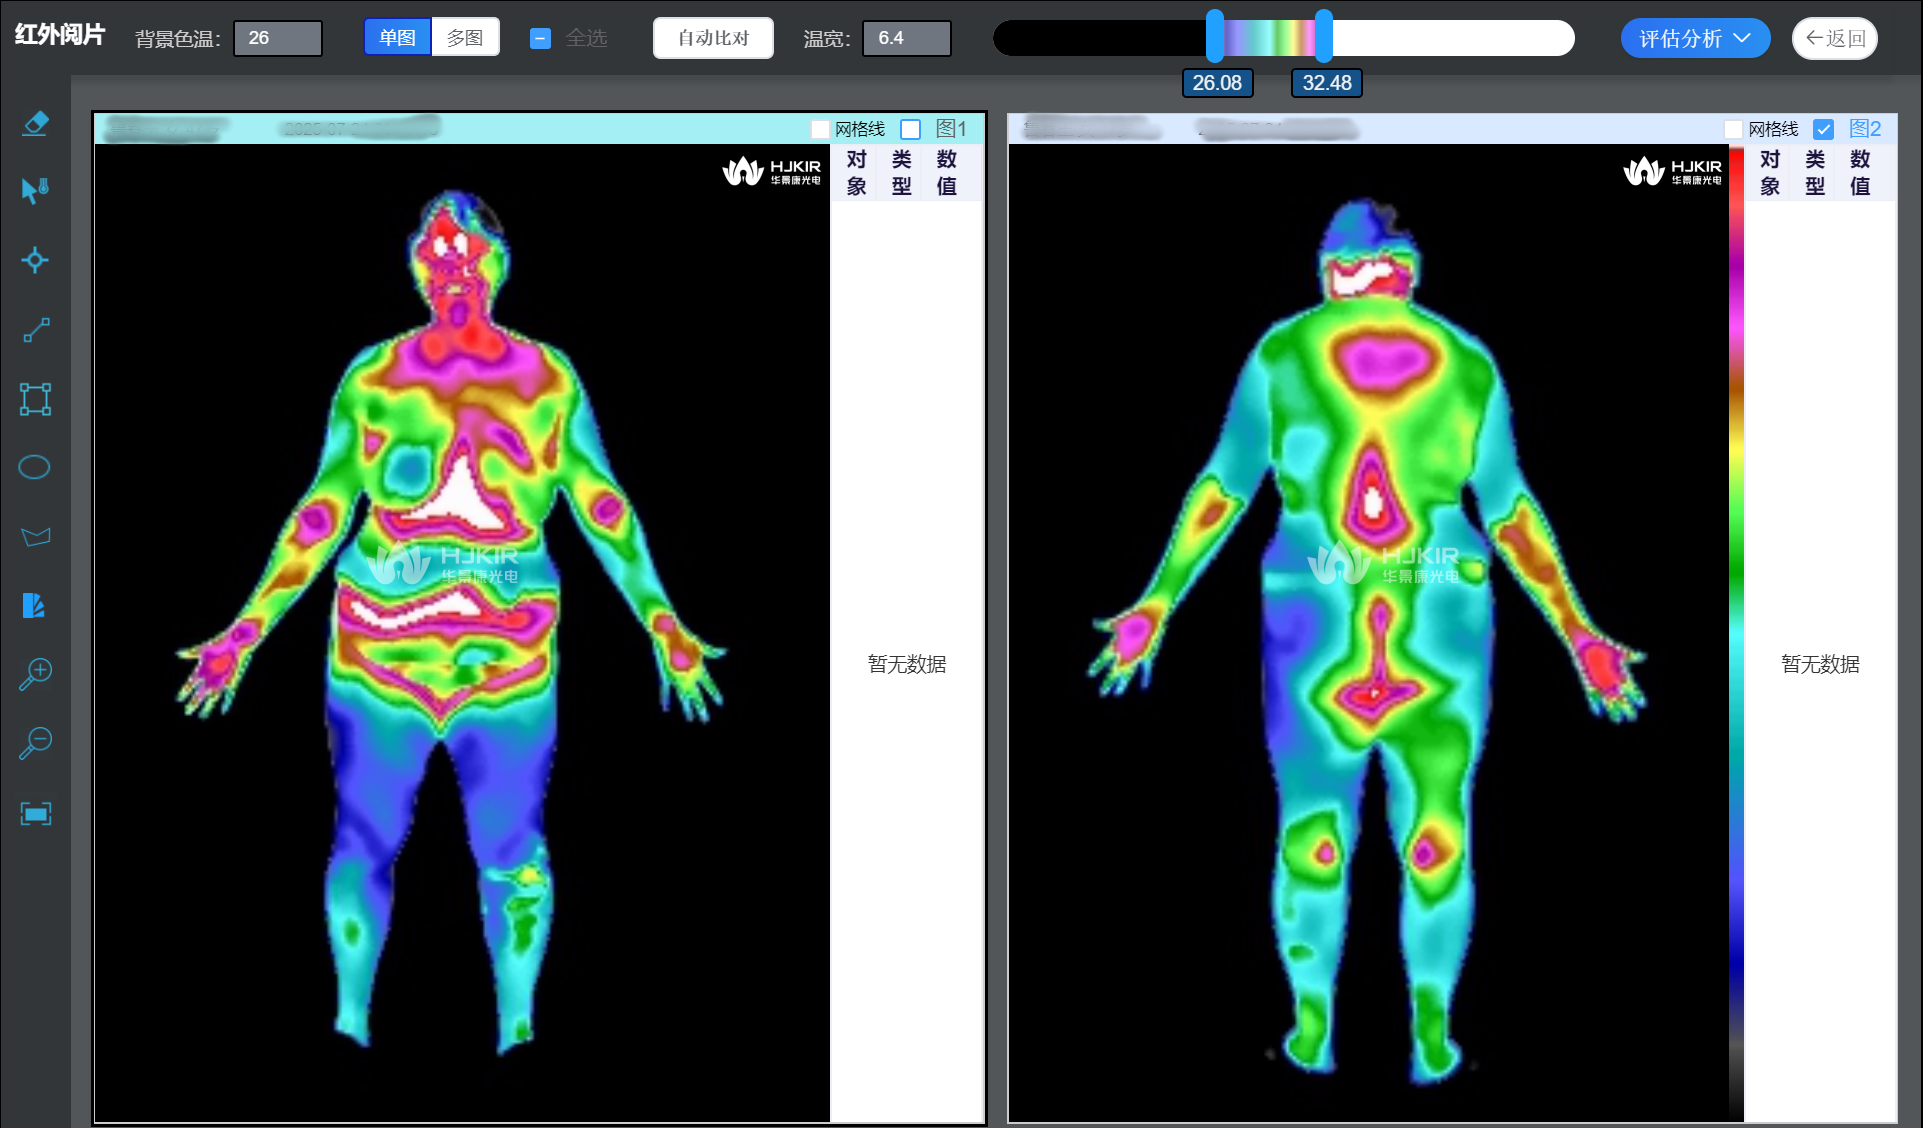Click the fit-to-screen icon

coord(35,814)
